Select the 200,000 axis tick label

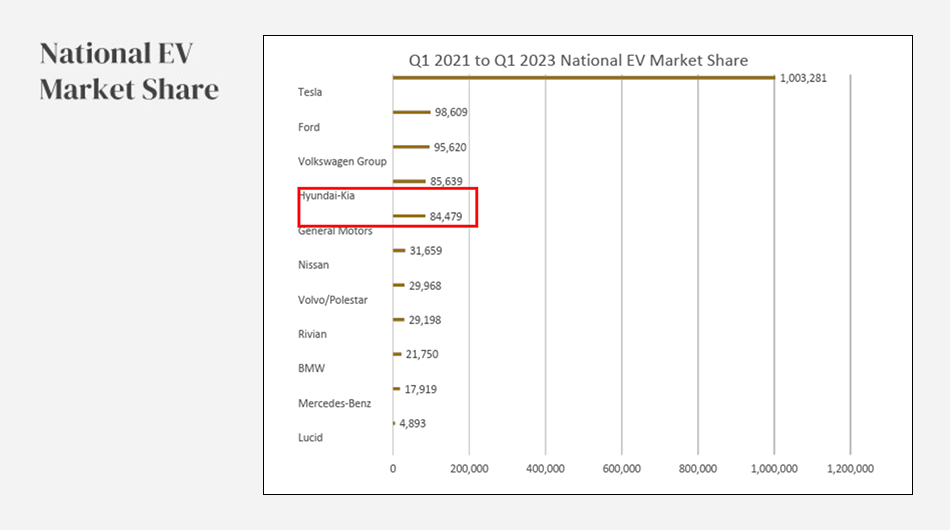coord(469,469)
